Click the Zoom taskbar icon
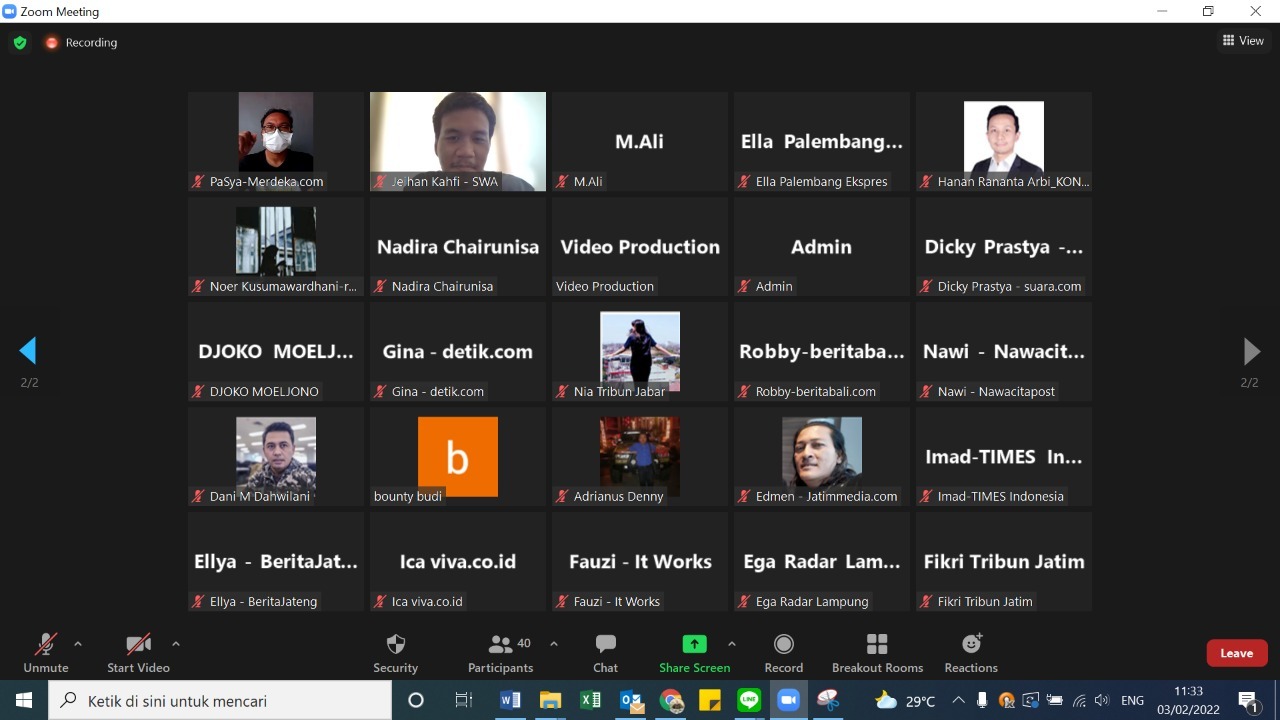The height and width of the screenshot is (720, 1280). 789,700
